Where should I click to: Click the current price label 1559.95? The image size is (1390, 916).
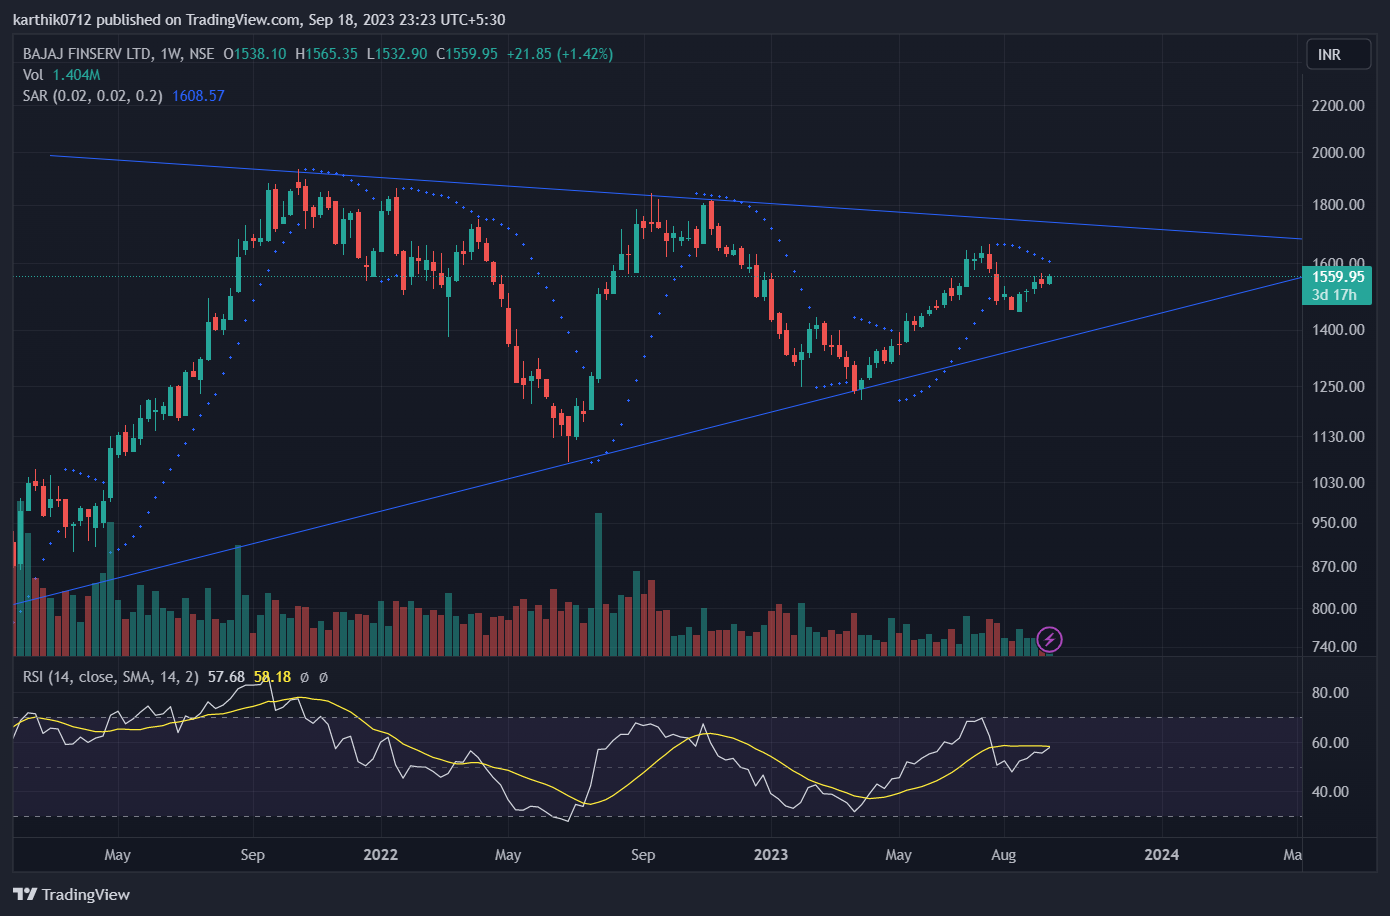pyautogui.click(x=1338, y=277)
